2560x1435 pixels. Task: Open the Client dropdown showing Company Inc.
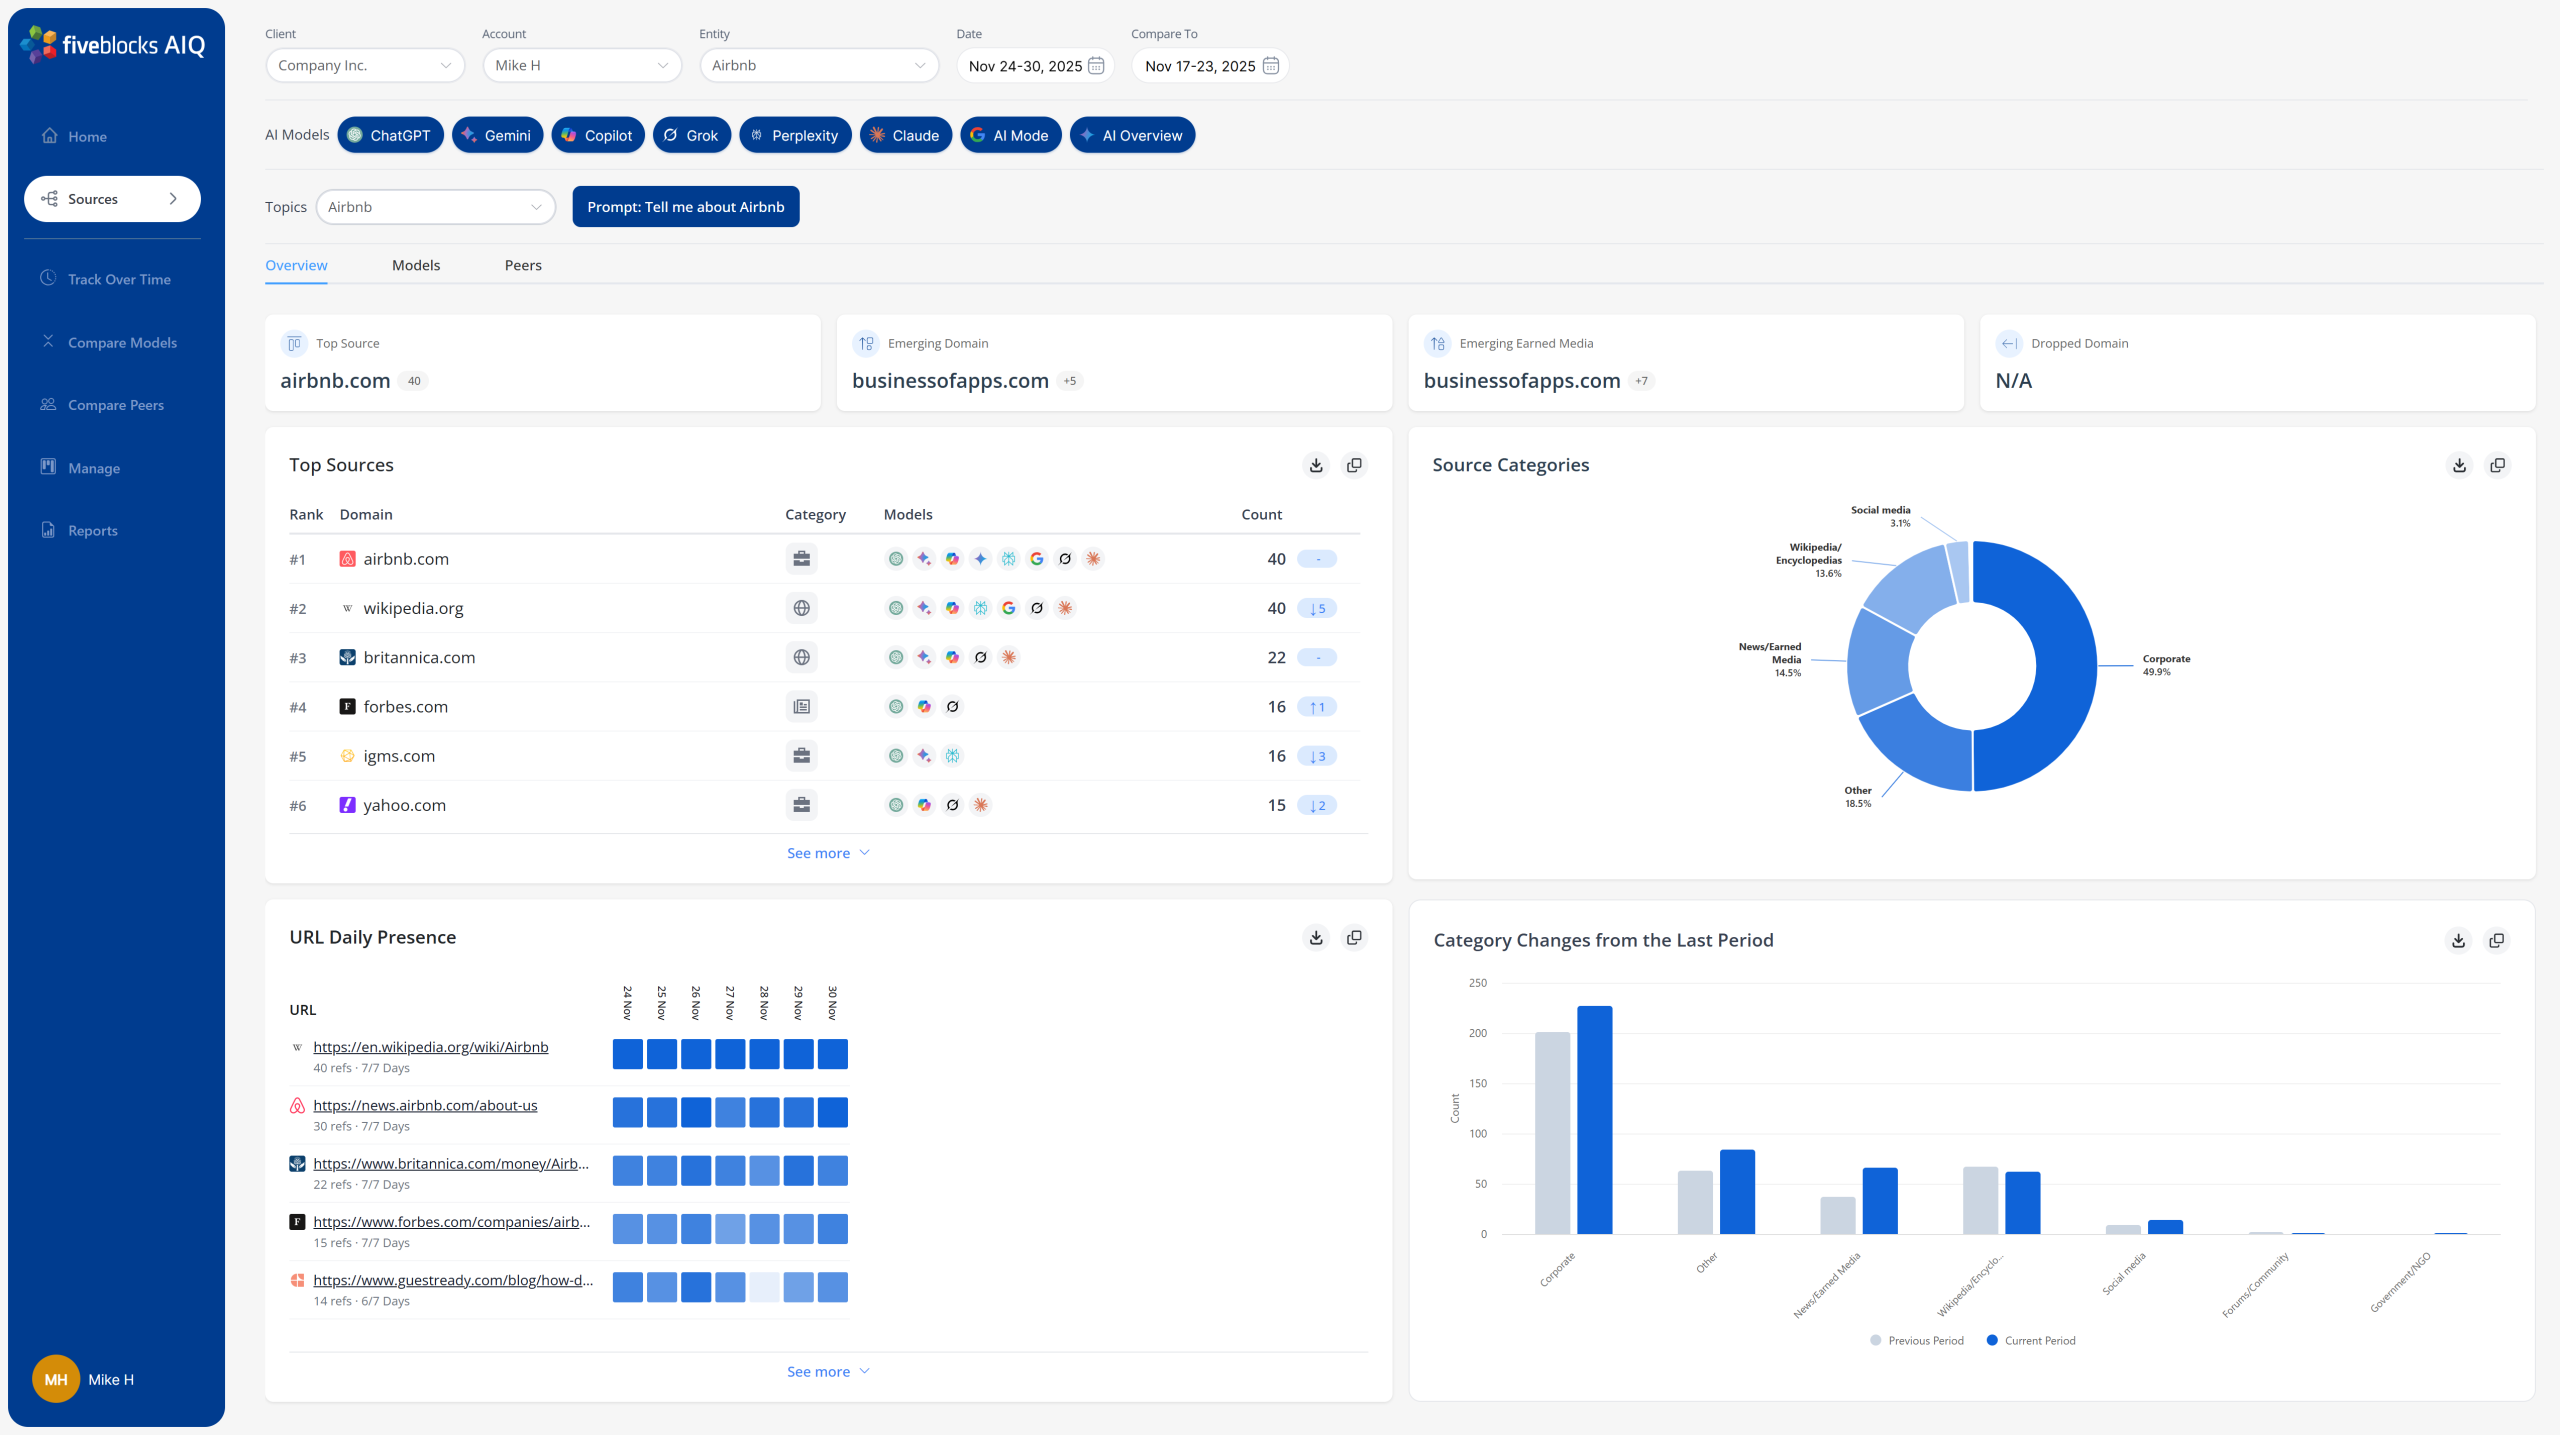click(x=365, y=65)
